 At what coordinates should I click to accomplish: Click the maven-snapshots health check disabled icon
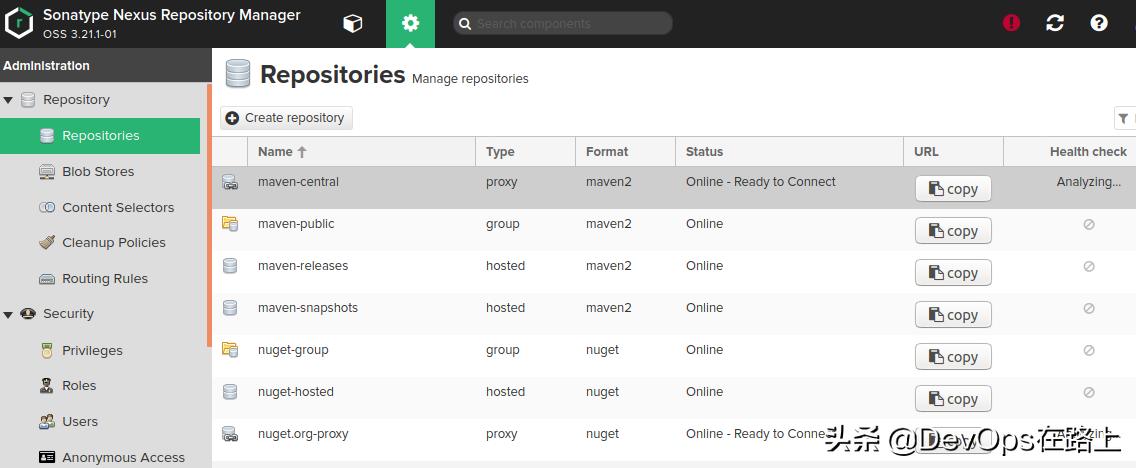click(1088, 309)
